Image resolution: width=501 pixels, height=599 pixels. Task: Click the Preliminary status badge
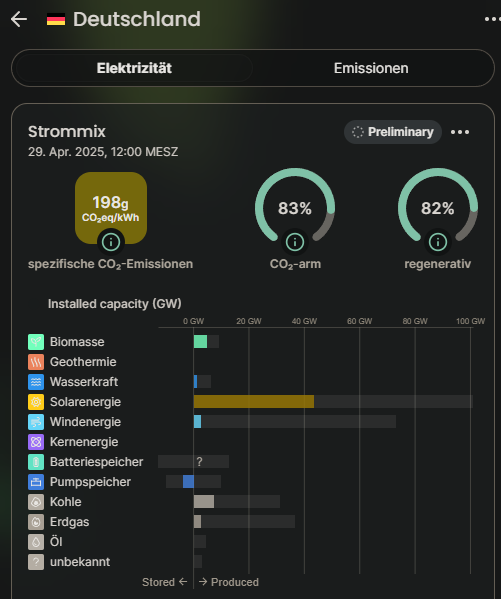coord(393,132)
